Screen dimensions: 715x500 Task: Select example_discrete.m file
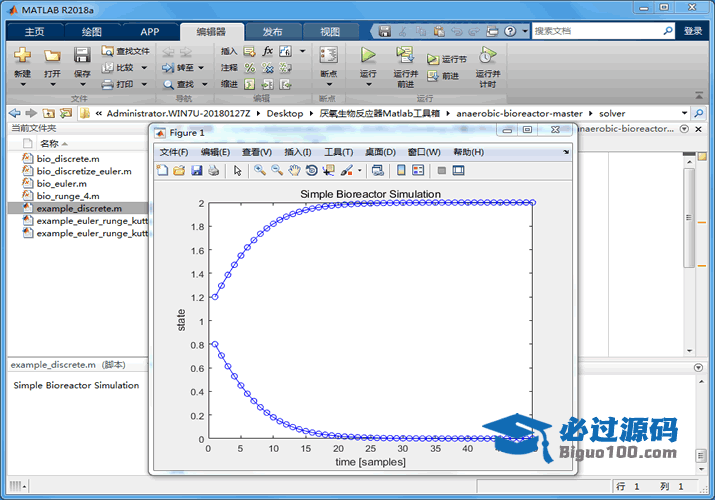tap(78, 208)
